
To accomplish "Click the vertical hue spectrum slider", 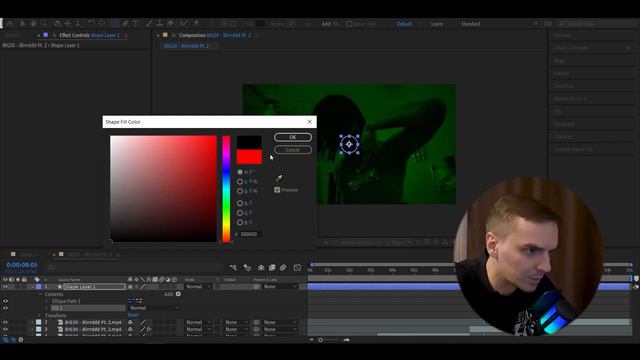I will 226,189.
